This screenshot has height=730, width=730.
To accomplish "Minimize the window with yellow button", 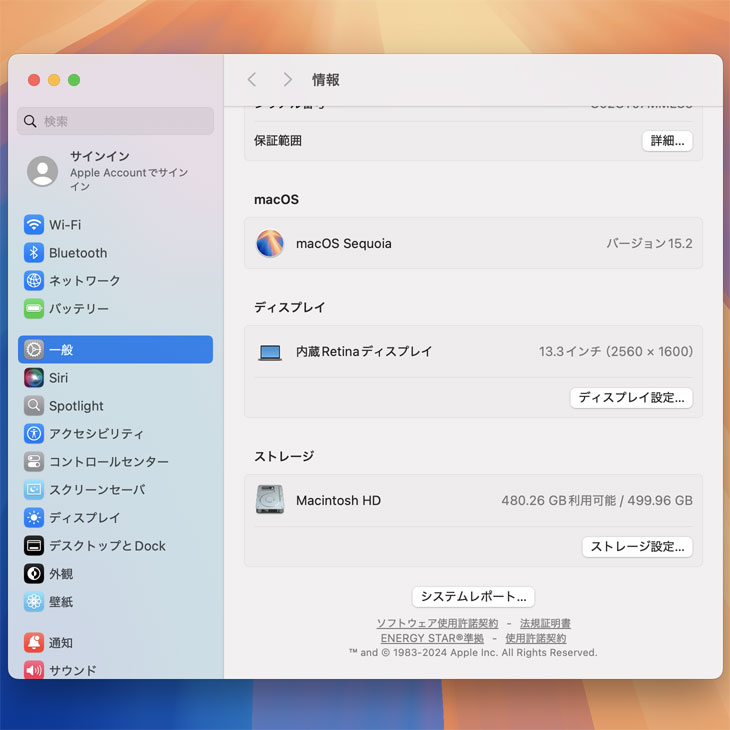I will [54, 80].
